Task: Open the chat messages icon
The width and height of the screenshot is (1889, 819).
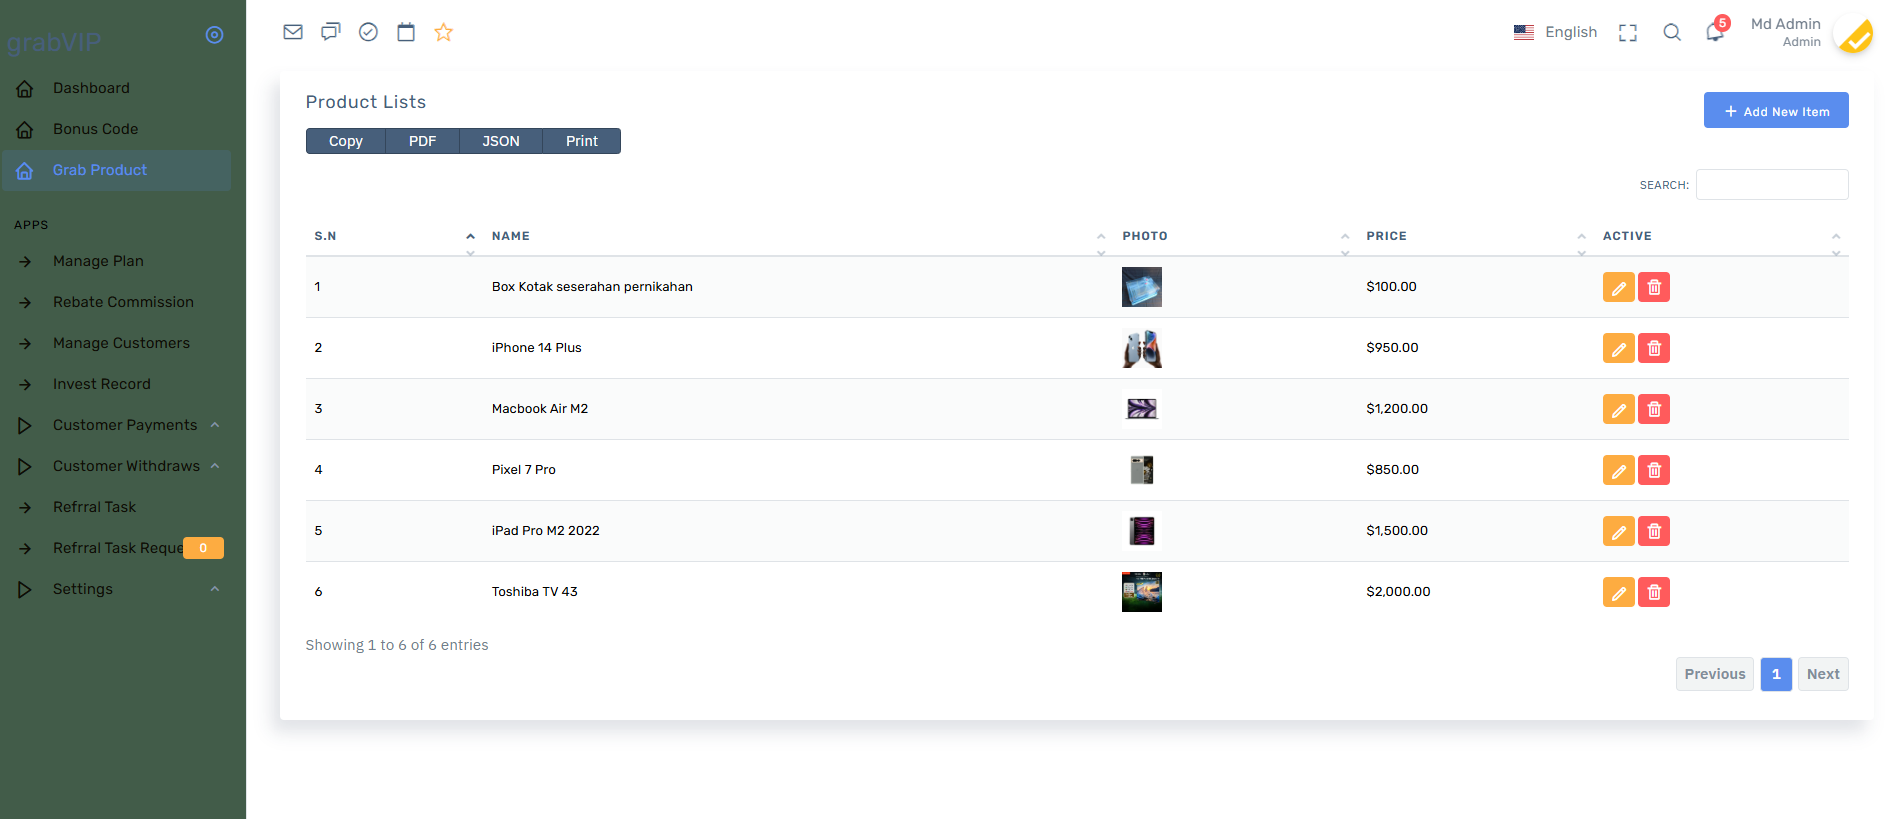Action: [330, 32]
